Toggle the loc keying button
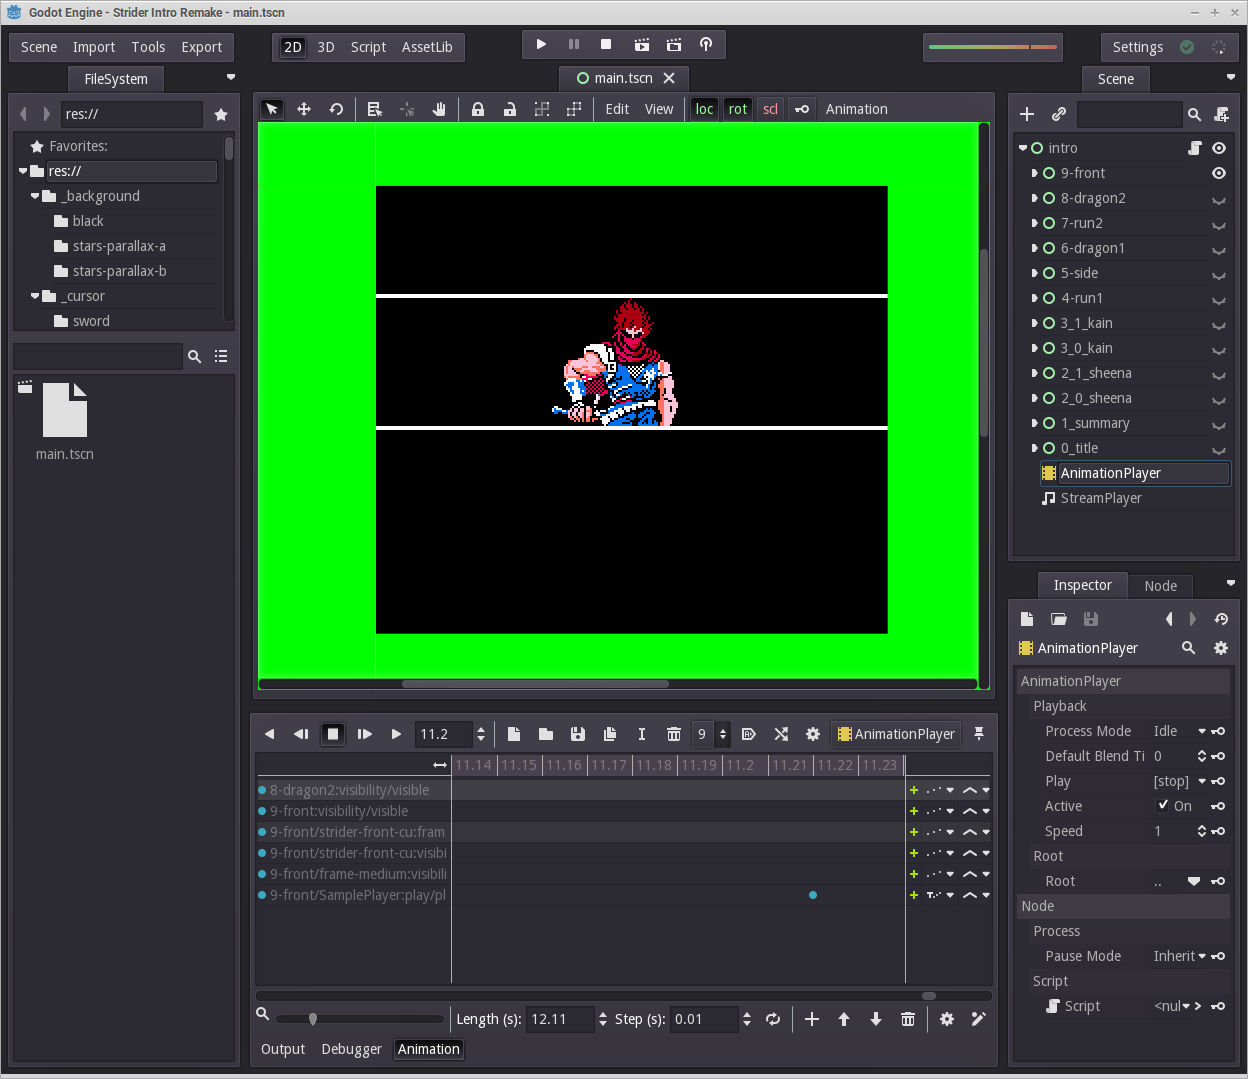Image resolution: width=1248 pixels, height=1079 pixels. point(705,109)
